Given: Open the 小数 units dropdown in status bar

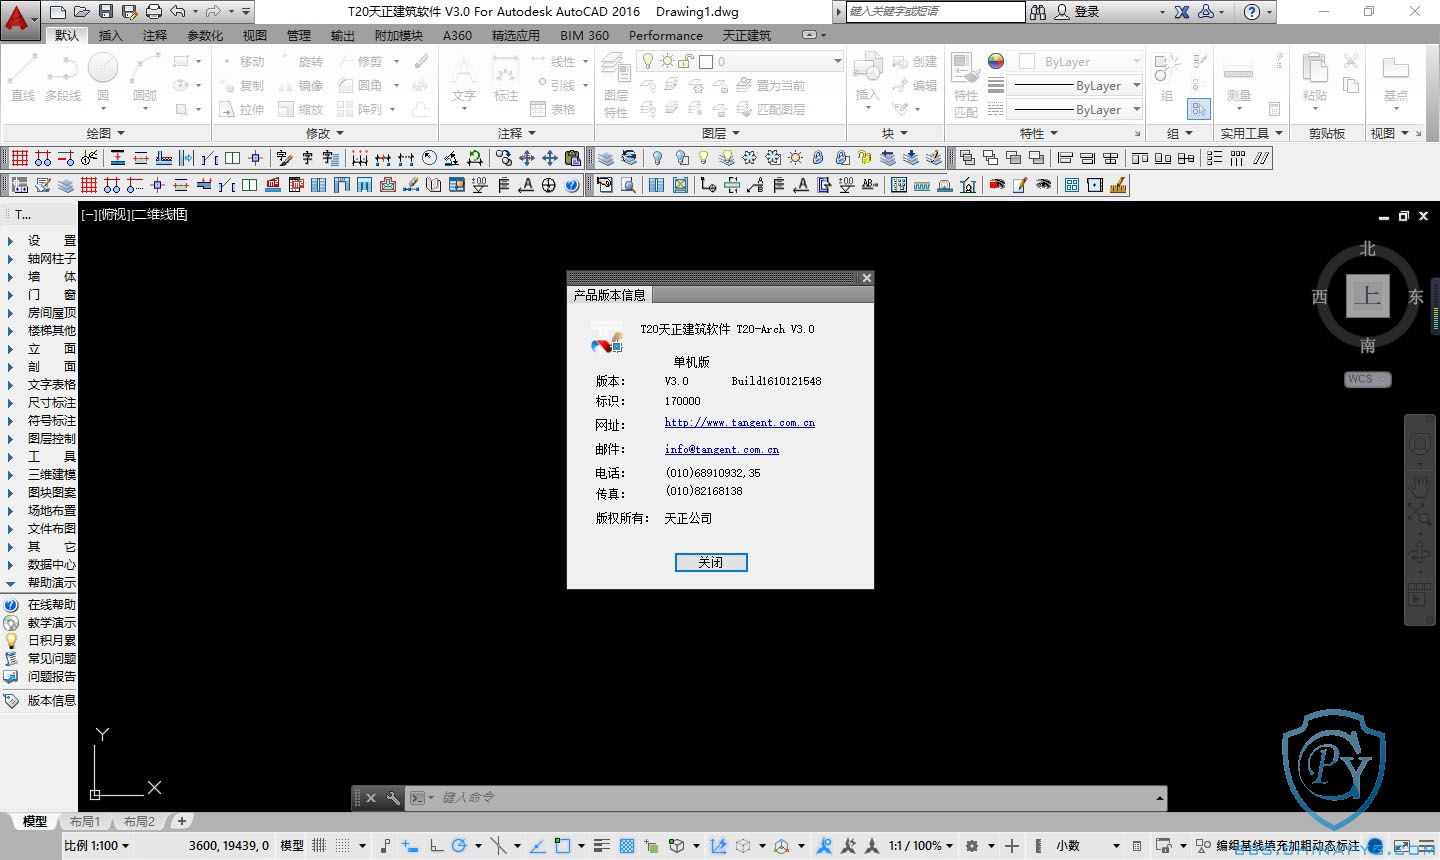Looking at the screenshot, I should pos(1087,846).
